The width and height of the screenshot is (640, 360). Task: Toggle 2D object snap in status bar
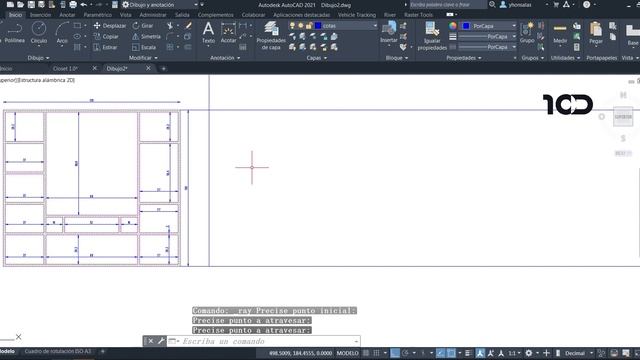tap(451, 353)
